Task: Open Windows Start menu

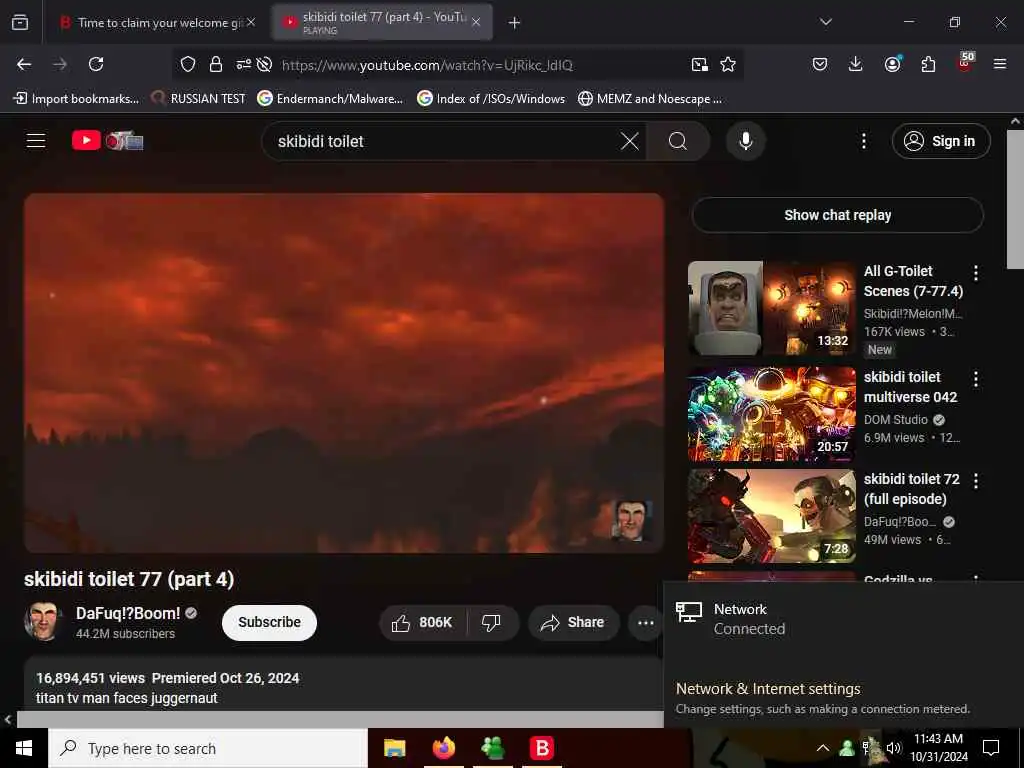Action: click(x=24, y=748)
